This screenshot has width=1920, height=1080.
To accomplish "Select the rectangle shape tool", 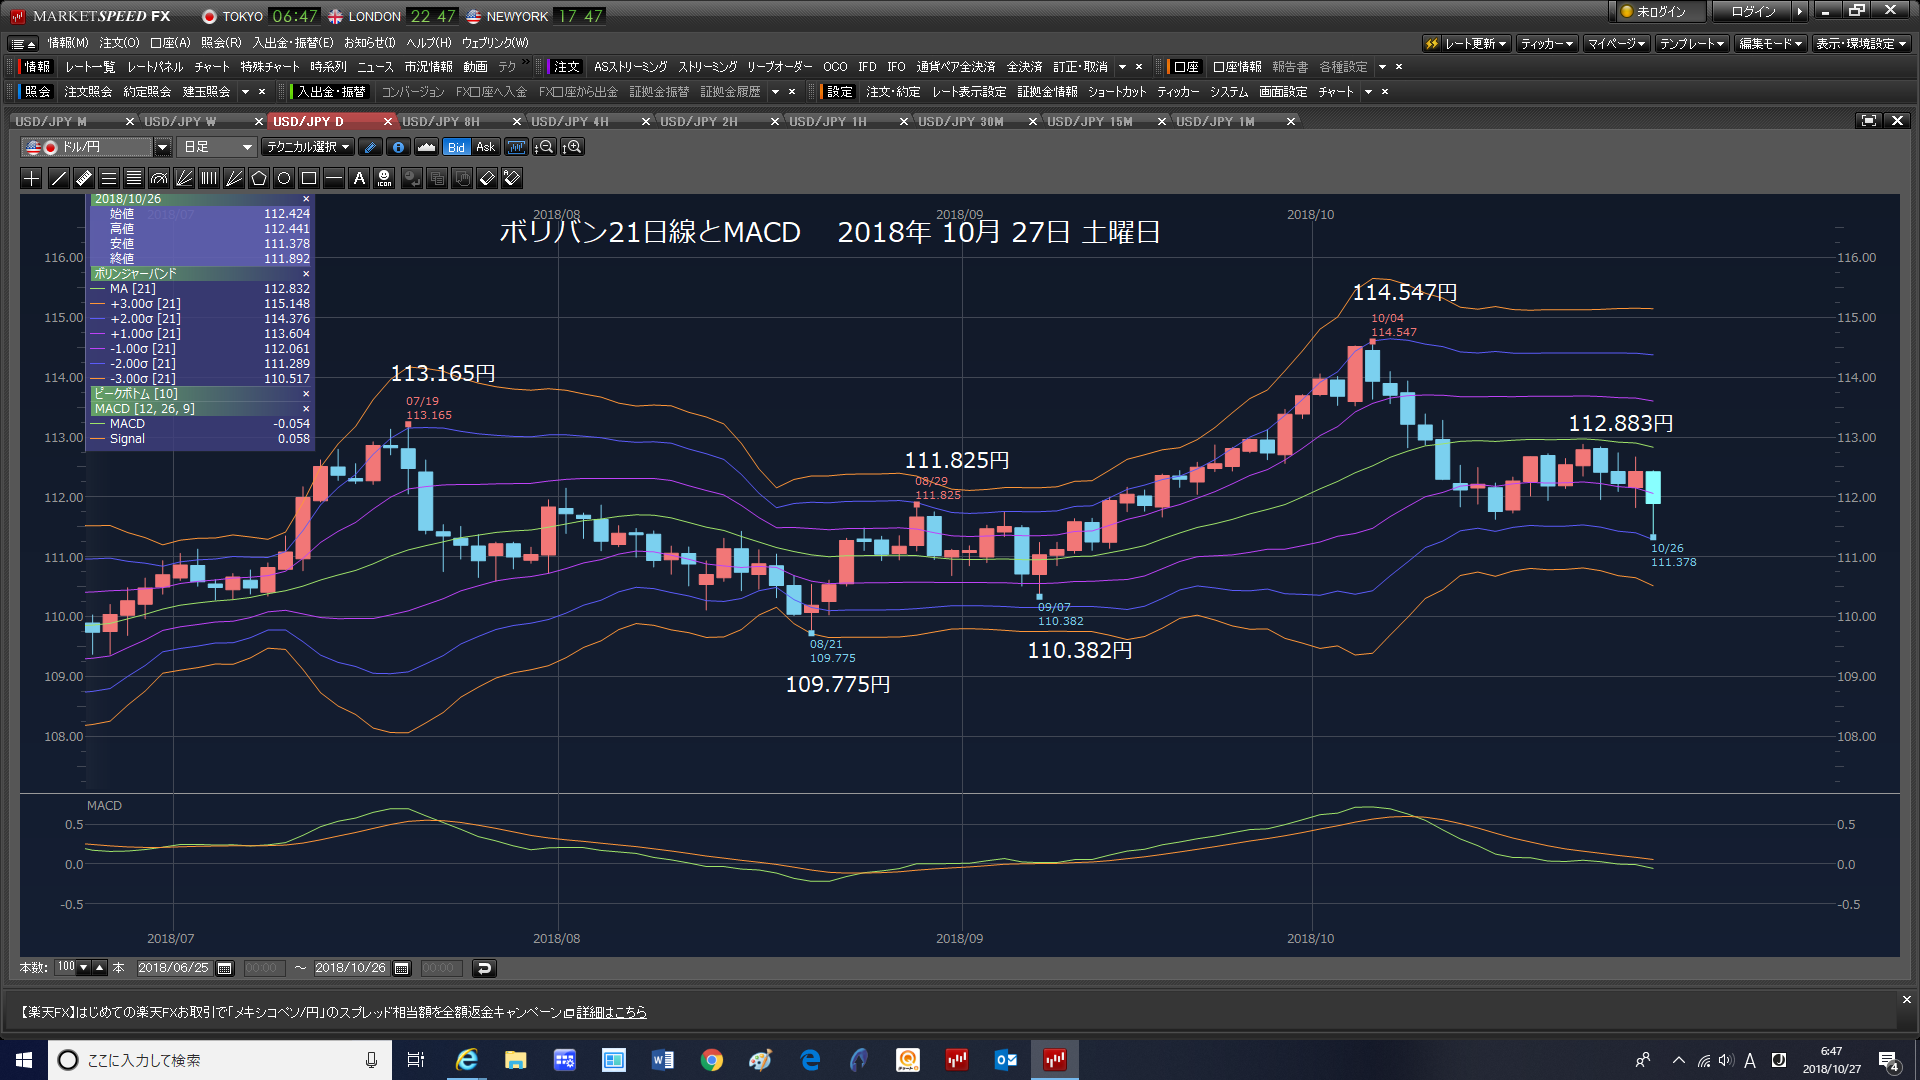I will click(x=309, y=178).
